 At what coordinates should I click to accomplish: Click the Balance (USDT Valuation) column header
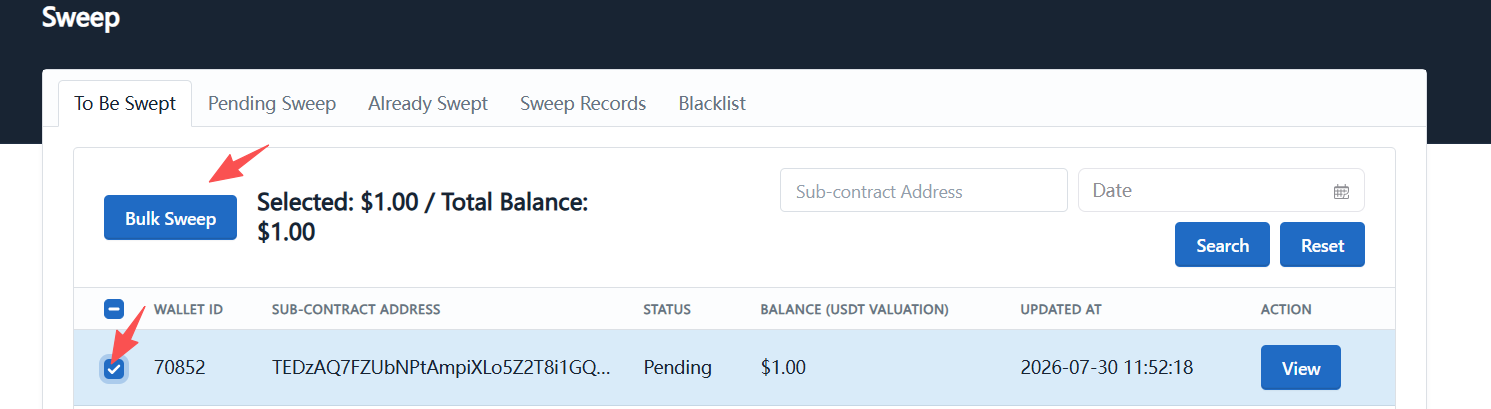(854, 309)
